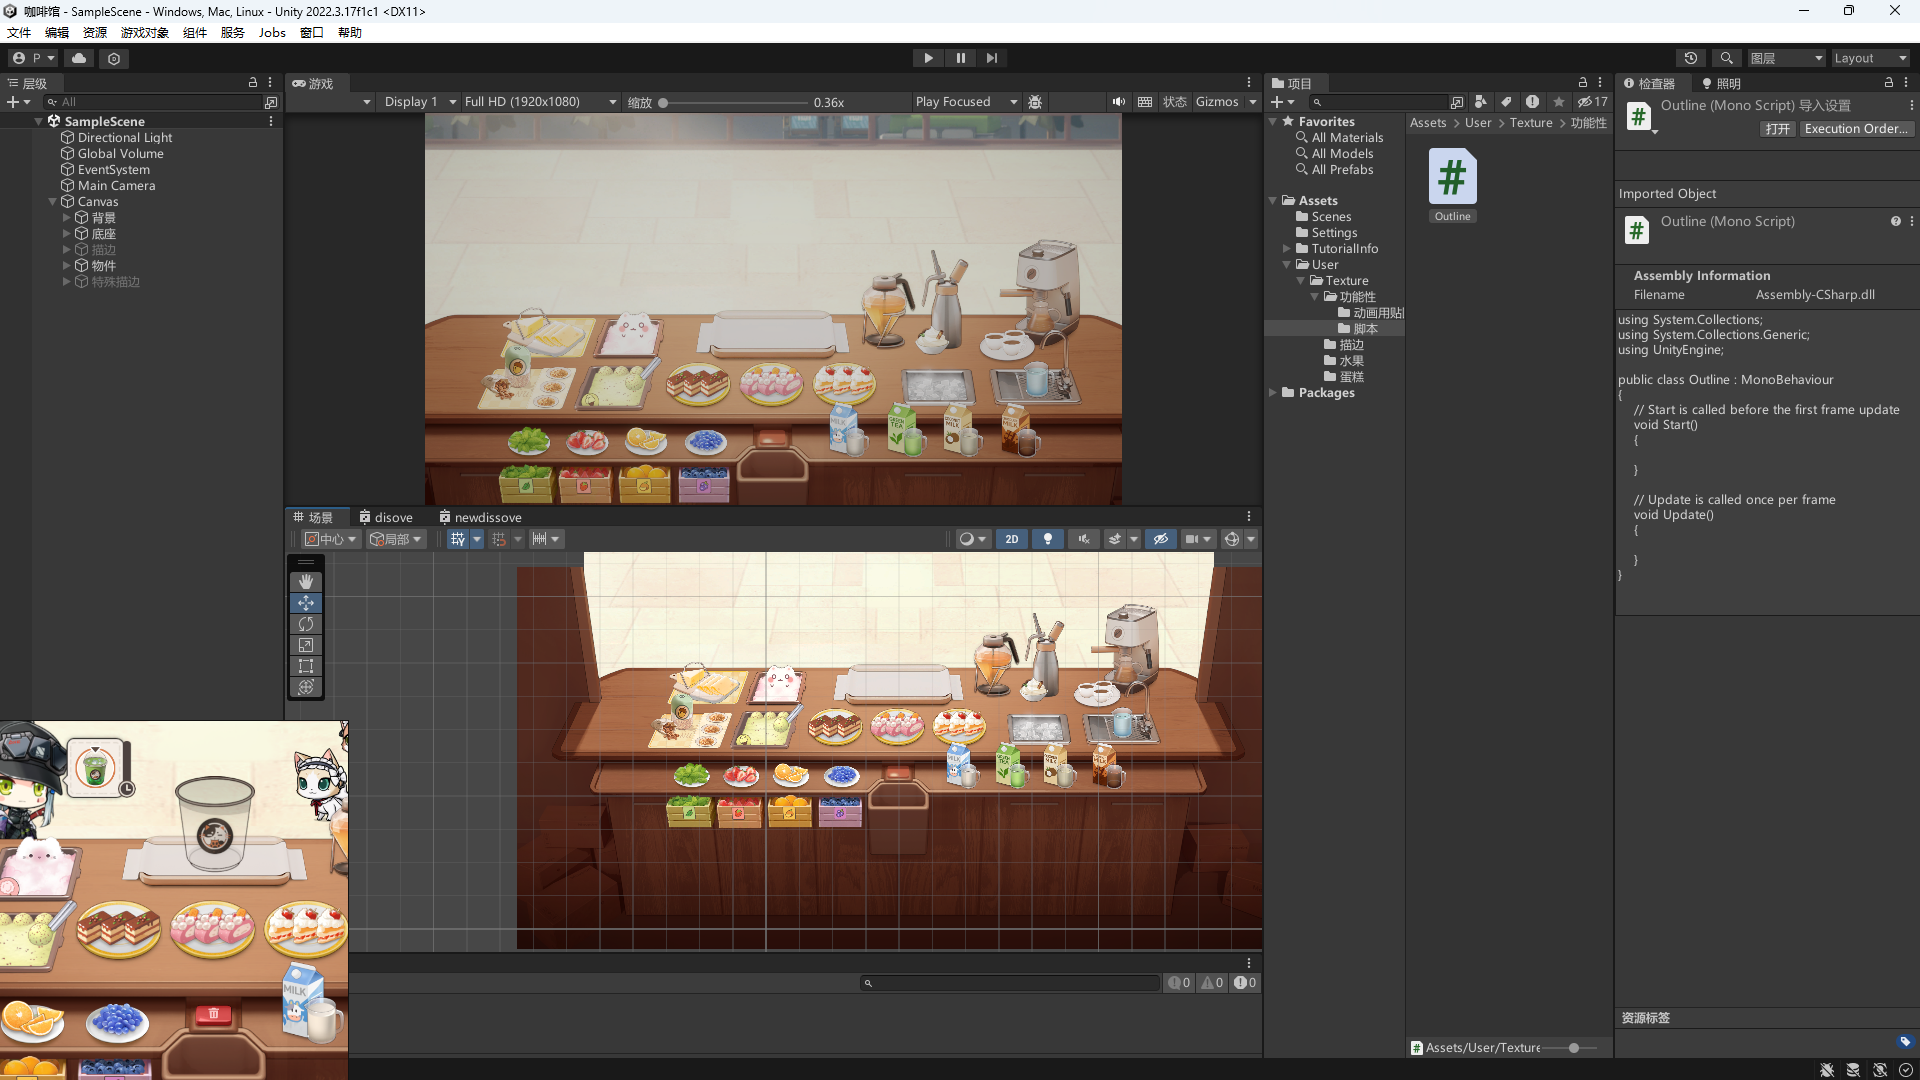
Task: Click the Step frame button
Action: tap(991, 58)
